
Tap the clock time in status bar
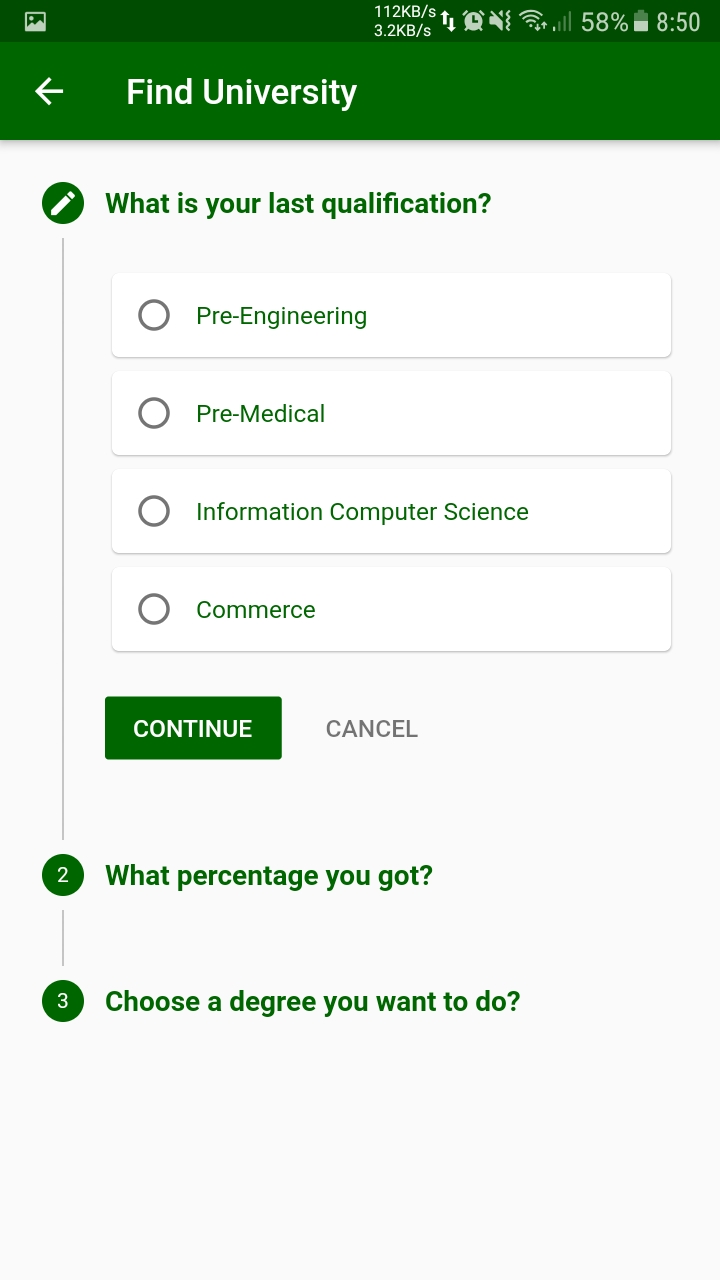(x=678, y=22)
